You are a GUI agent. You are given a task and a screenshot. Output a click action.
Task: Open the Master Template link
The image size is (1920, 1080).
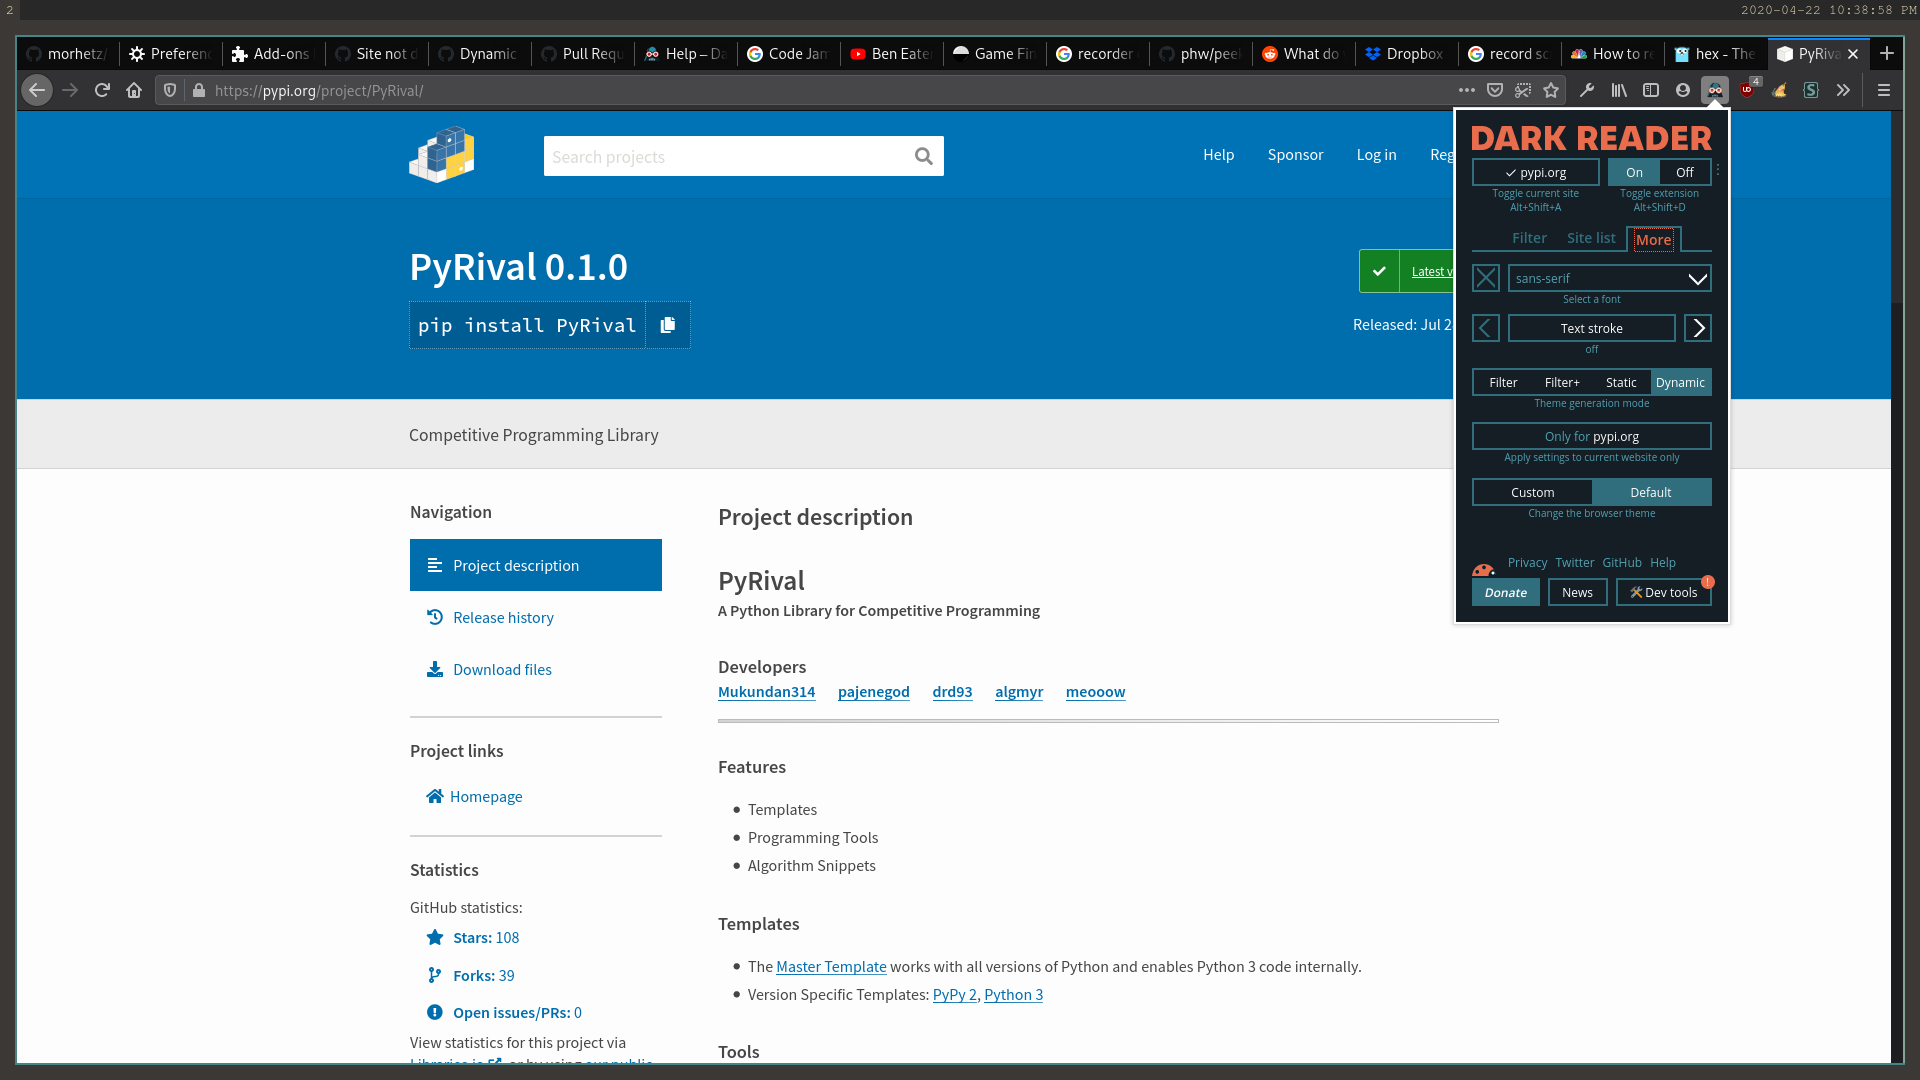(x=831, y=966)
